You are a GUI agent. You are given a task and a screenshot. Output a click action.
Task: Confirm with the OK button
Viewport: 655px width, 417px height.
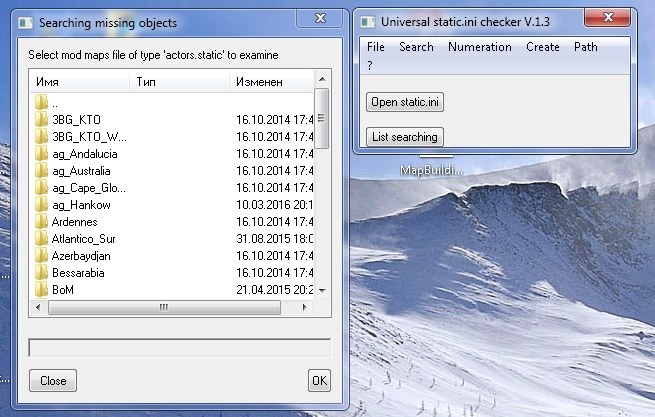coord(320,381)
